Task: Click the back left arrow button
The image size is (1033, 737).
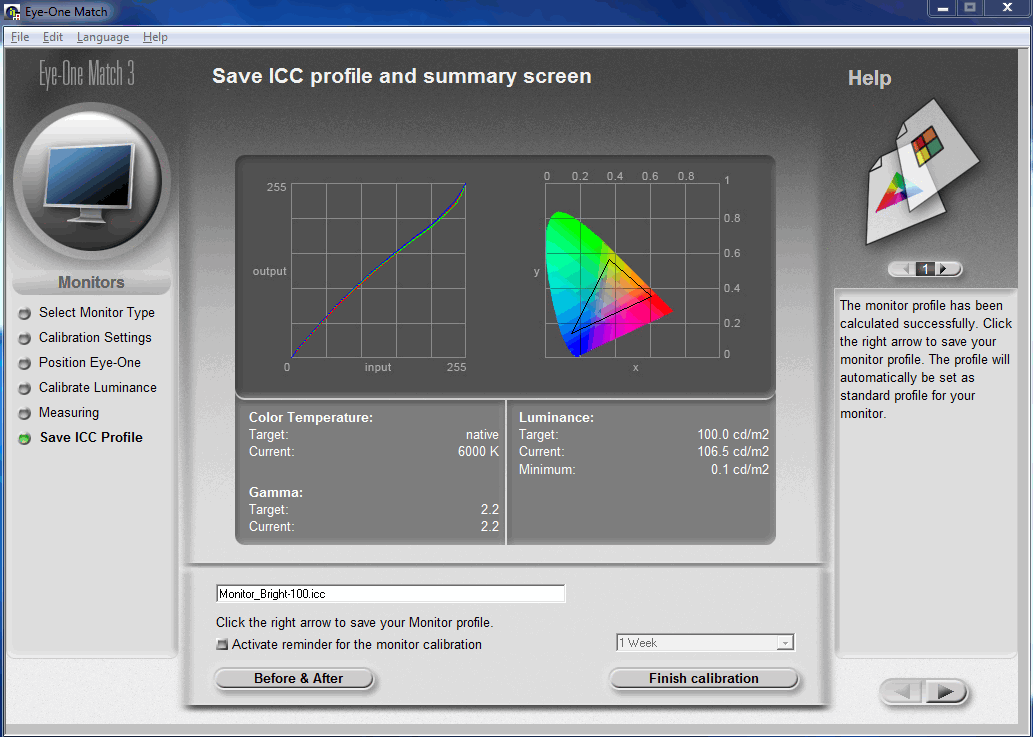Action: 903,692
